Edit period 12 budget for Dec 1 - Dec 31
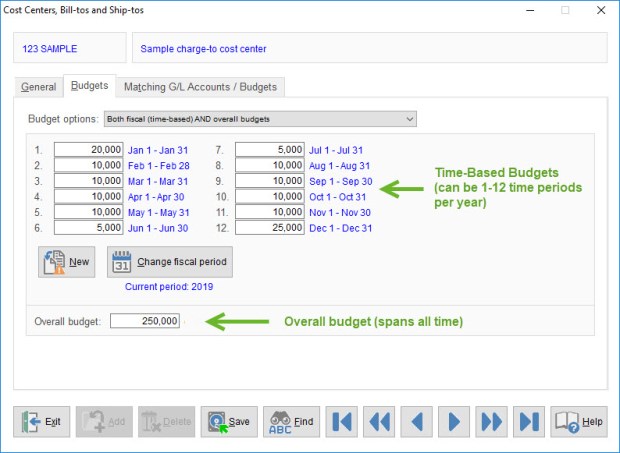The height and width of the screenshot is (453, 620). (270, 228)
